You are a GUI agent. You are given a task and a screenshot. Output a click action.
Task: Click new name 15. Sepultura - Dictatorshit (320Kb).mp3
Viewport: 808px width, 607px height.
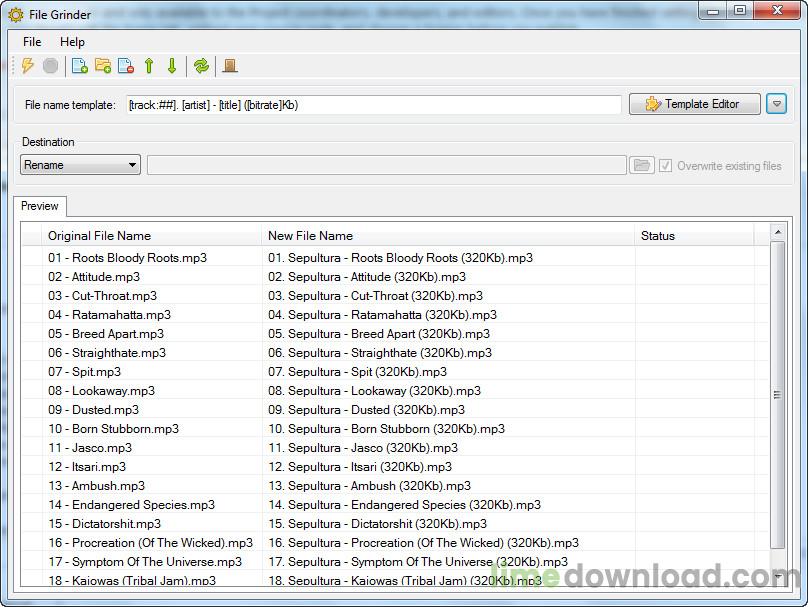click(x=377, y=524)
